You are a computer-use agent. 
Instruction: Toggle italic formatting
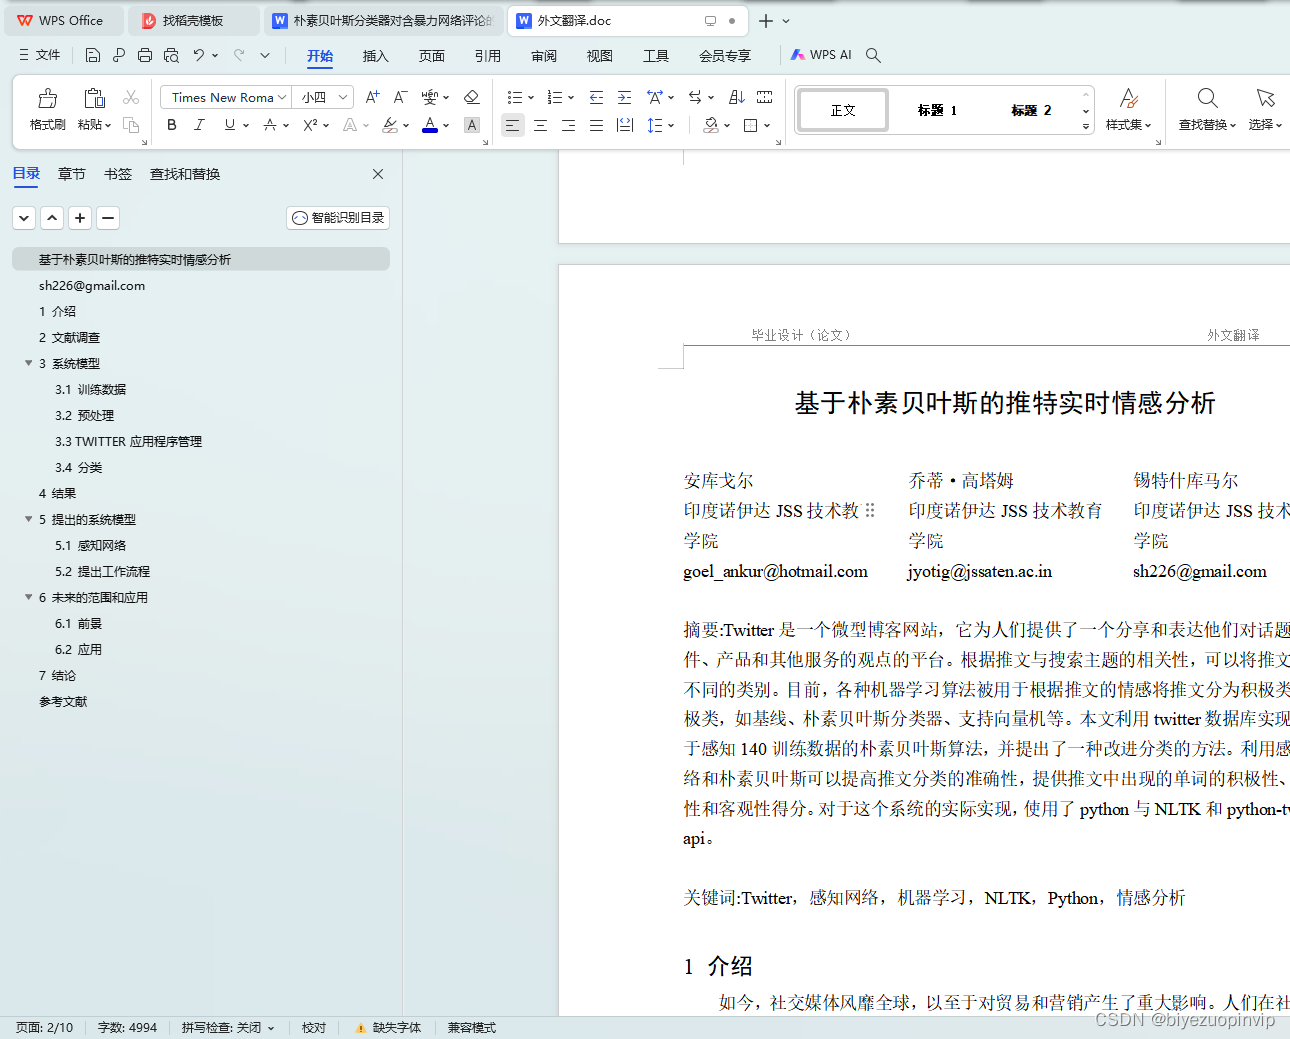pos(199,125)
